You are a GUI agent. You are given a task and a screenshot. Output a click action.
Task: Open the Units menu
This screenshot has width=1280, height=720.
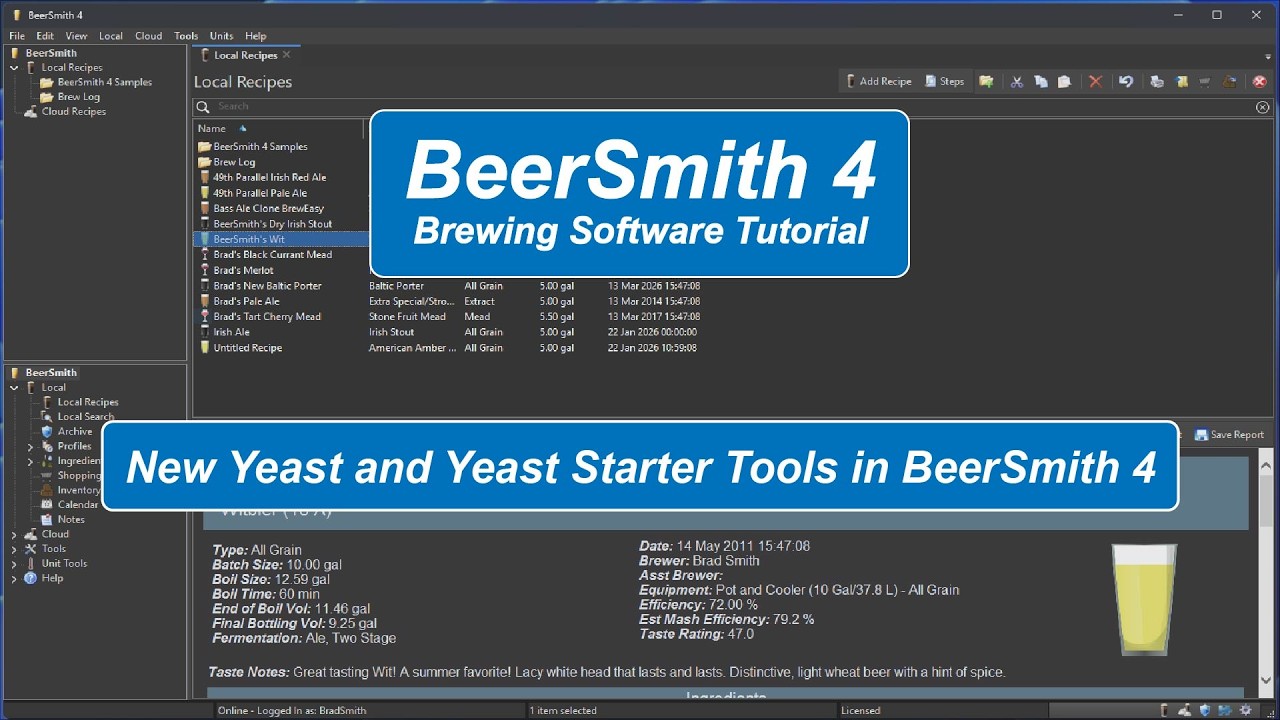221,36
